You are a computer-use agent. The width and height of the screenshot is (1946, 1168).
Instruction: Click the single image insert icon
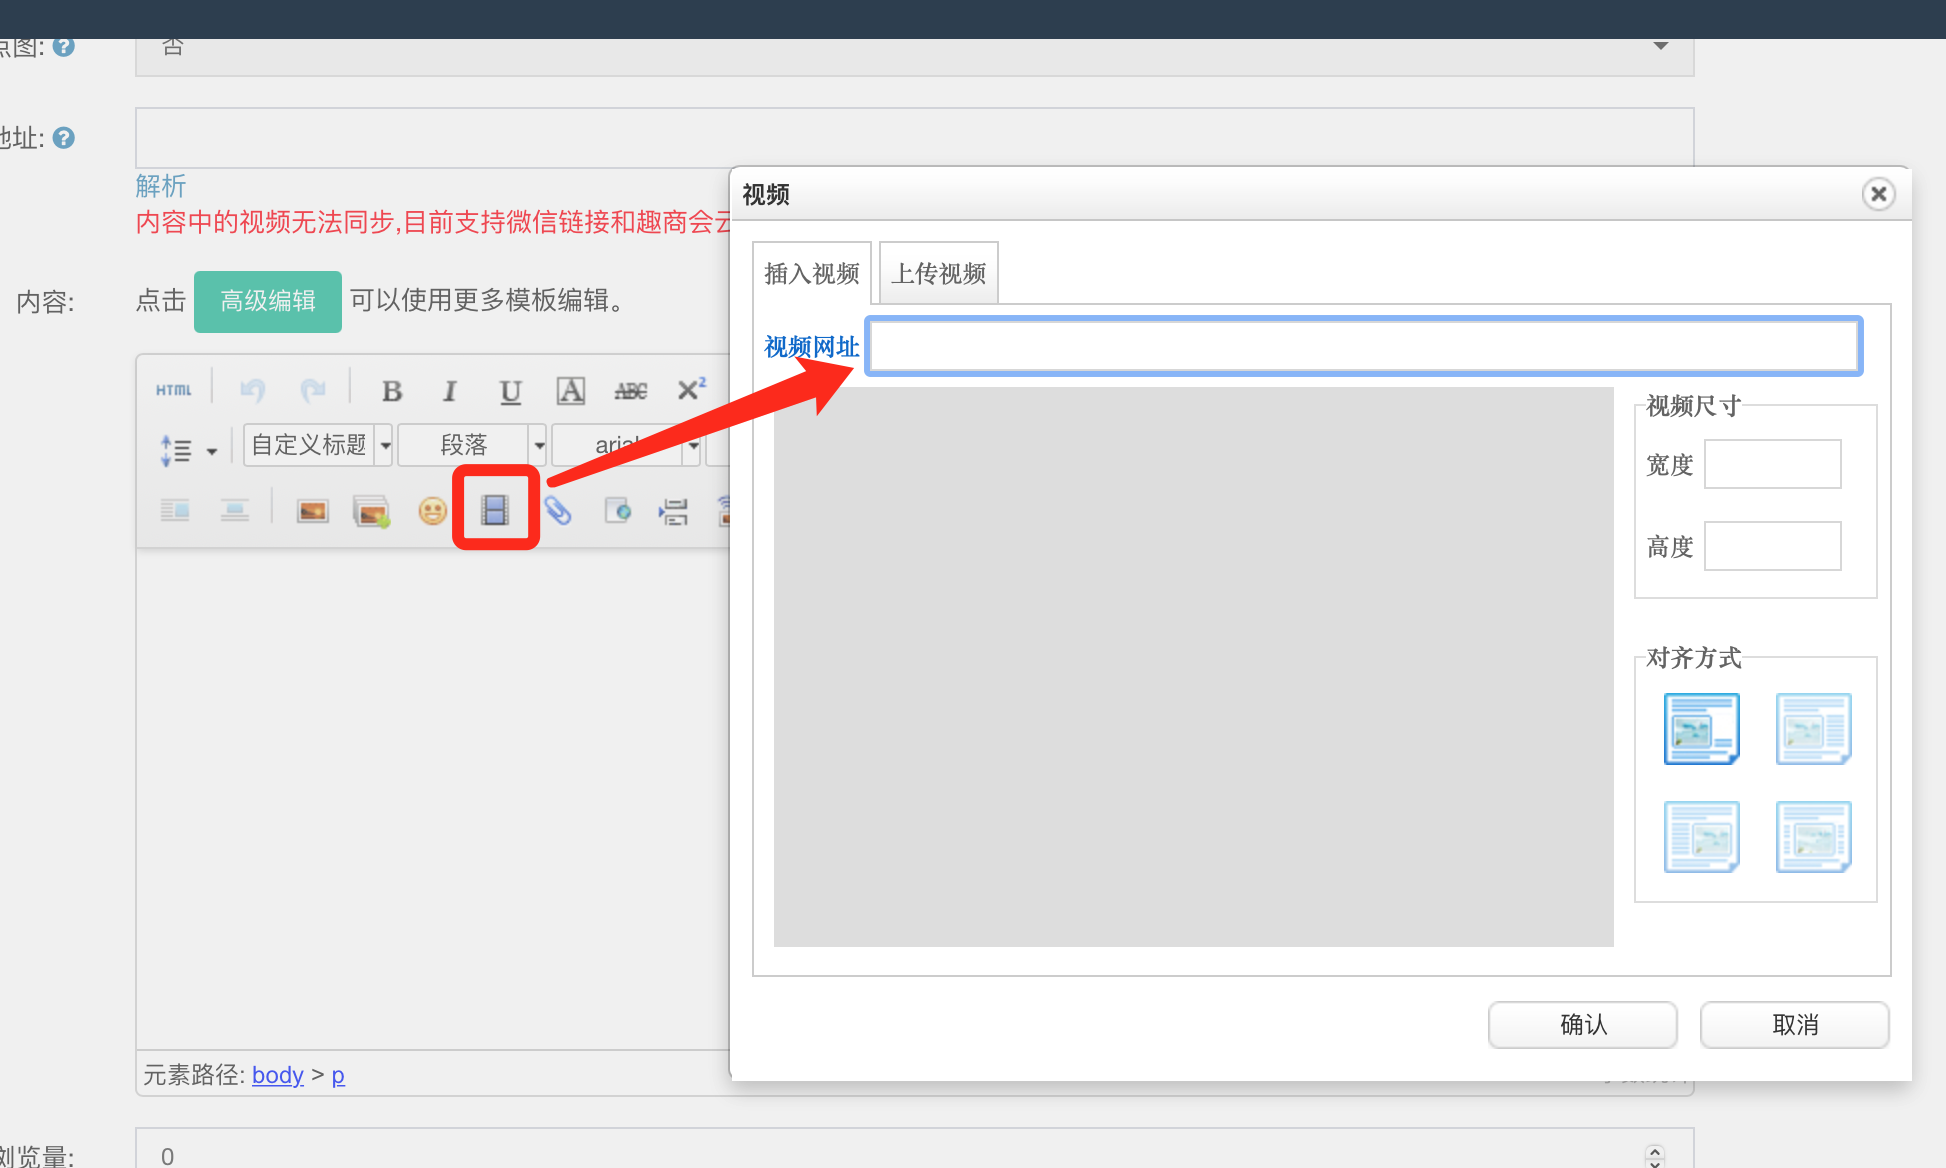[313, 511]
